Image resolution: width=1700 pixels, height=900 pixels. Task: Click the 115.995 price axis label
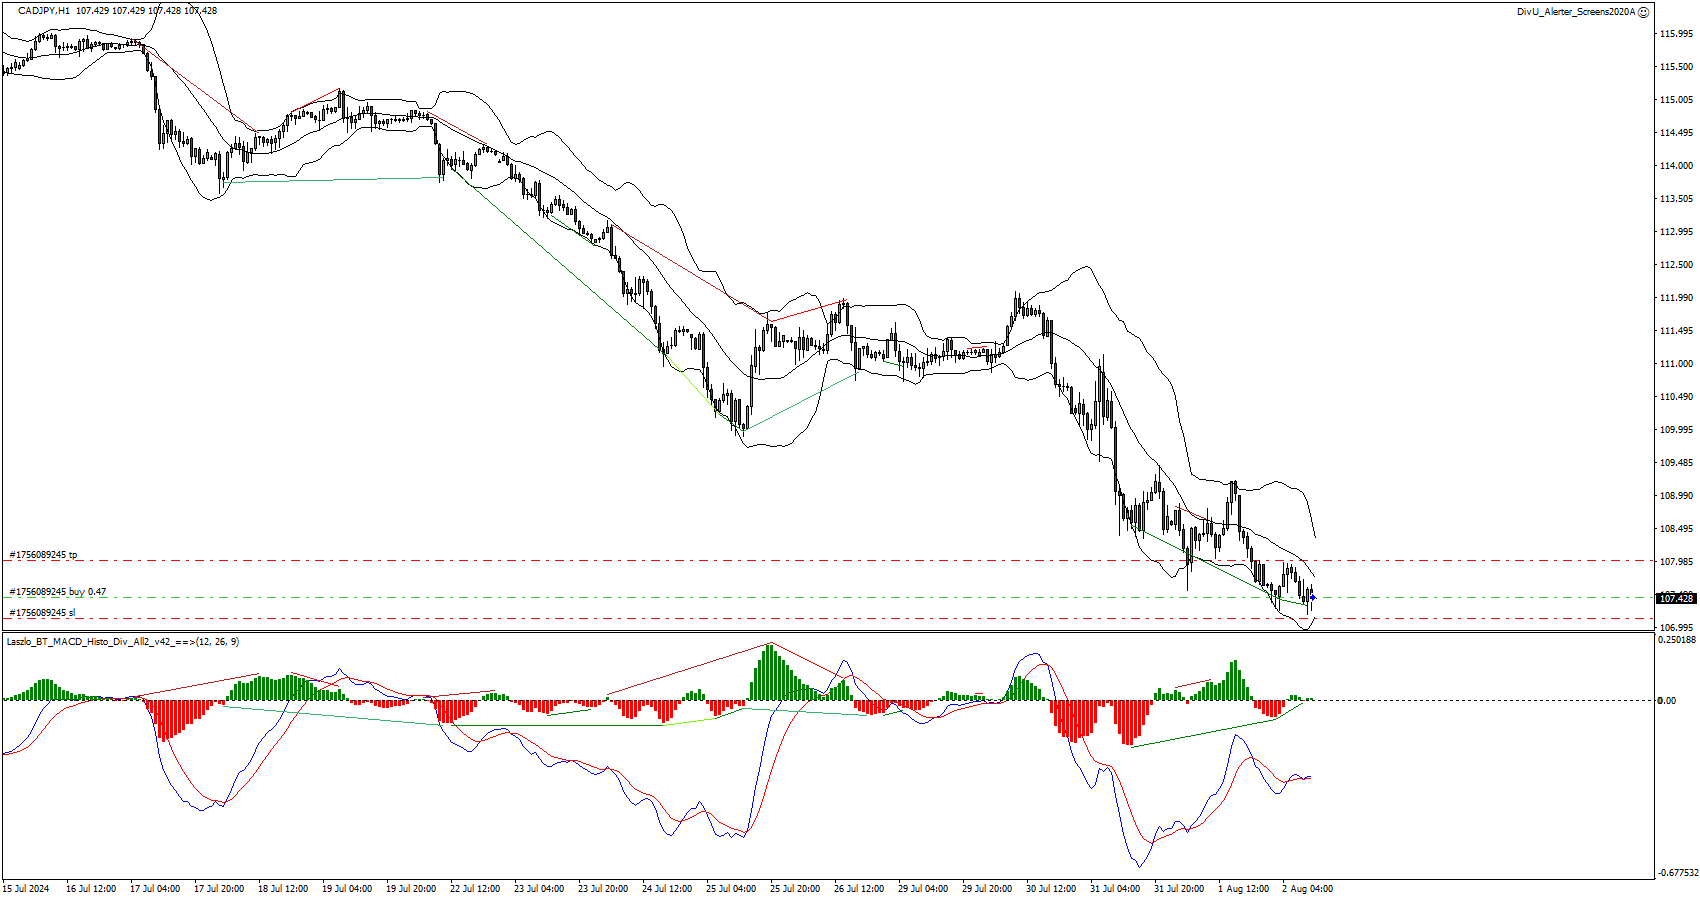tap(1676, 34)
